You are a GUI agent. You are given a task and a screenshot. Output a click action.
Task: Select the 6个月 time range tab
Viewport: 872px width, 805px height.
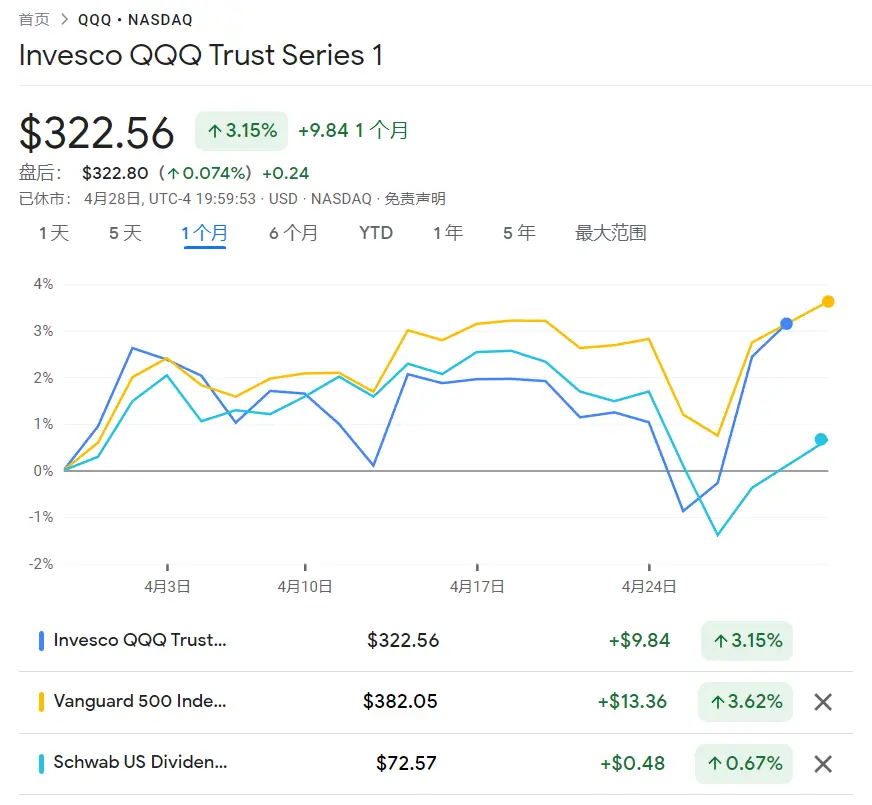[294, 233]
